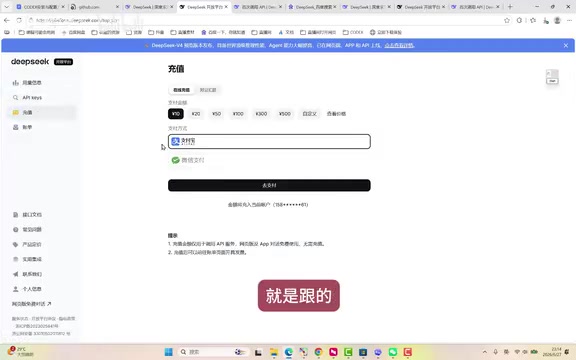Open the usage info bar-chart sidebar item
Viewport: 576px width, 360px height.
tap(28, 83)
